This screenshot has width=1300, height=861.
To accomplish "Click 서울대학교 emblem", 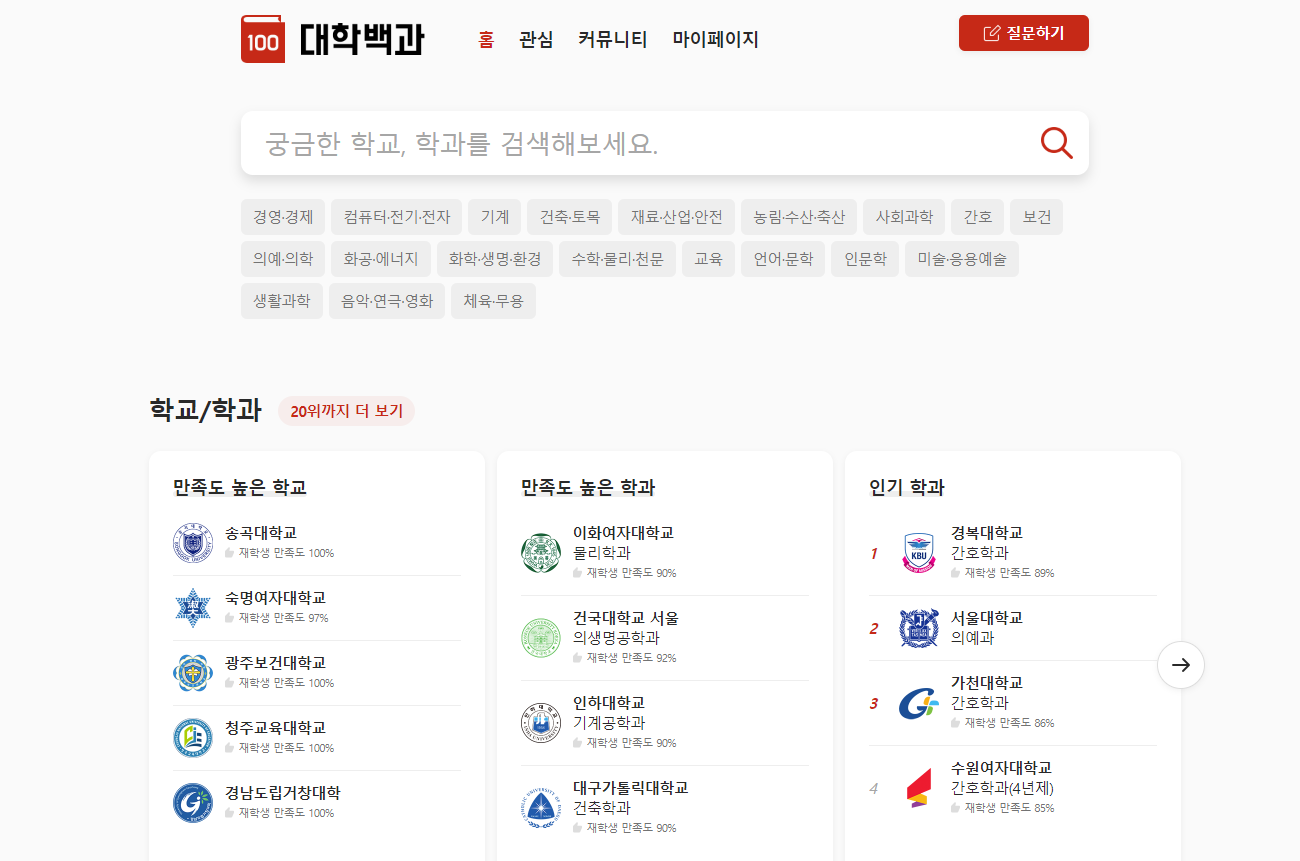I will [919, 628].
